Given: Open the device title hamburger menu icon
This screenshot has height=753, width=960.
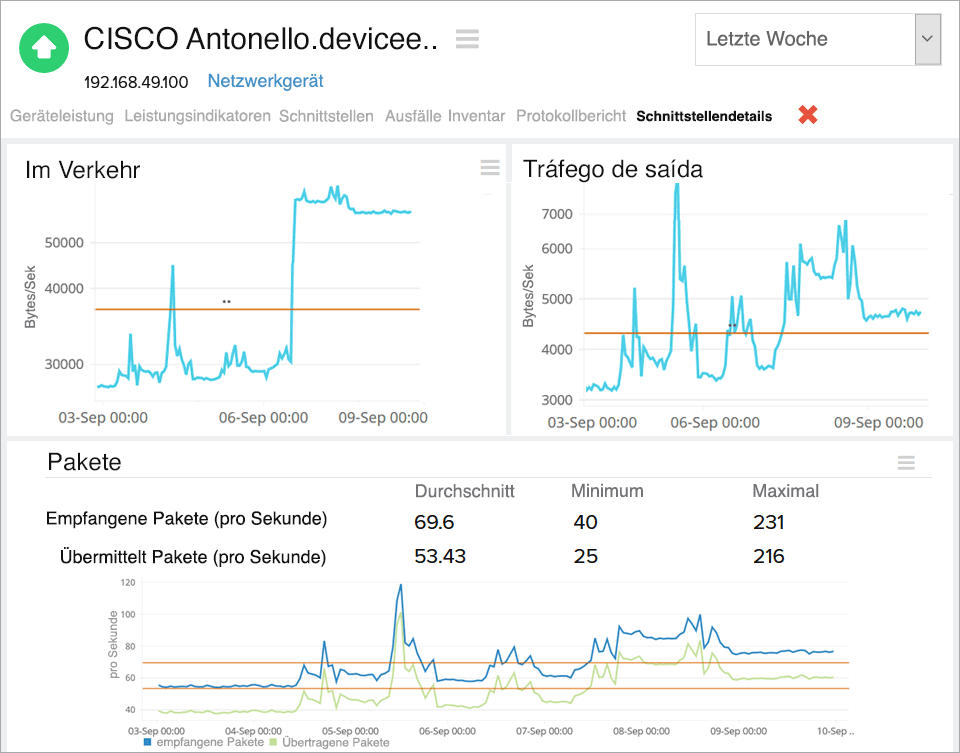Looking at the screenshot, I should pos(466,38).
